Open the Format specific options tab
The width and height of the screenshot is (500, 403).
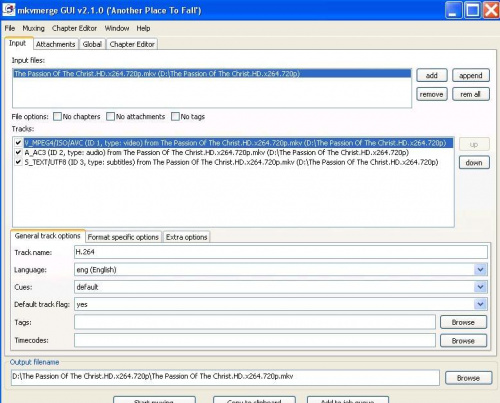(x=123, y=237)
